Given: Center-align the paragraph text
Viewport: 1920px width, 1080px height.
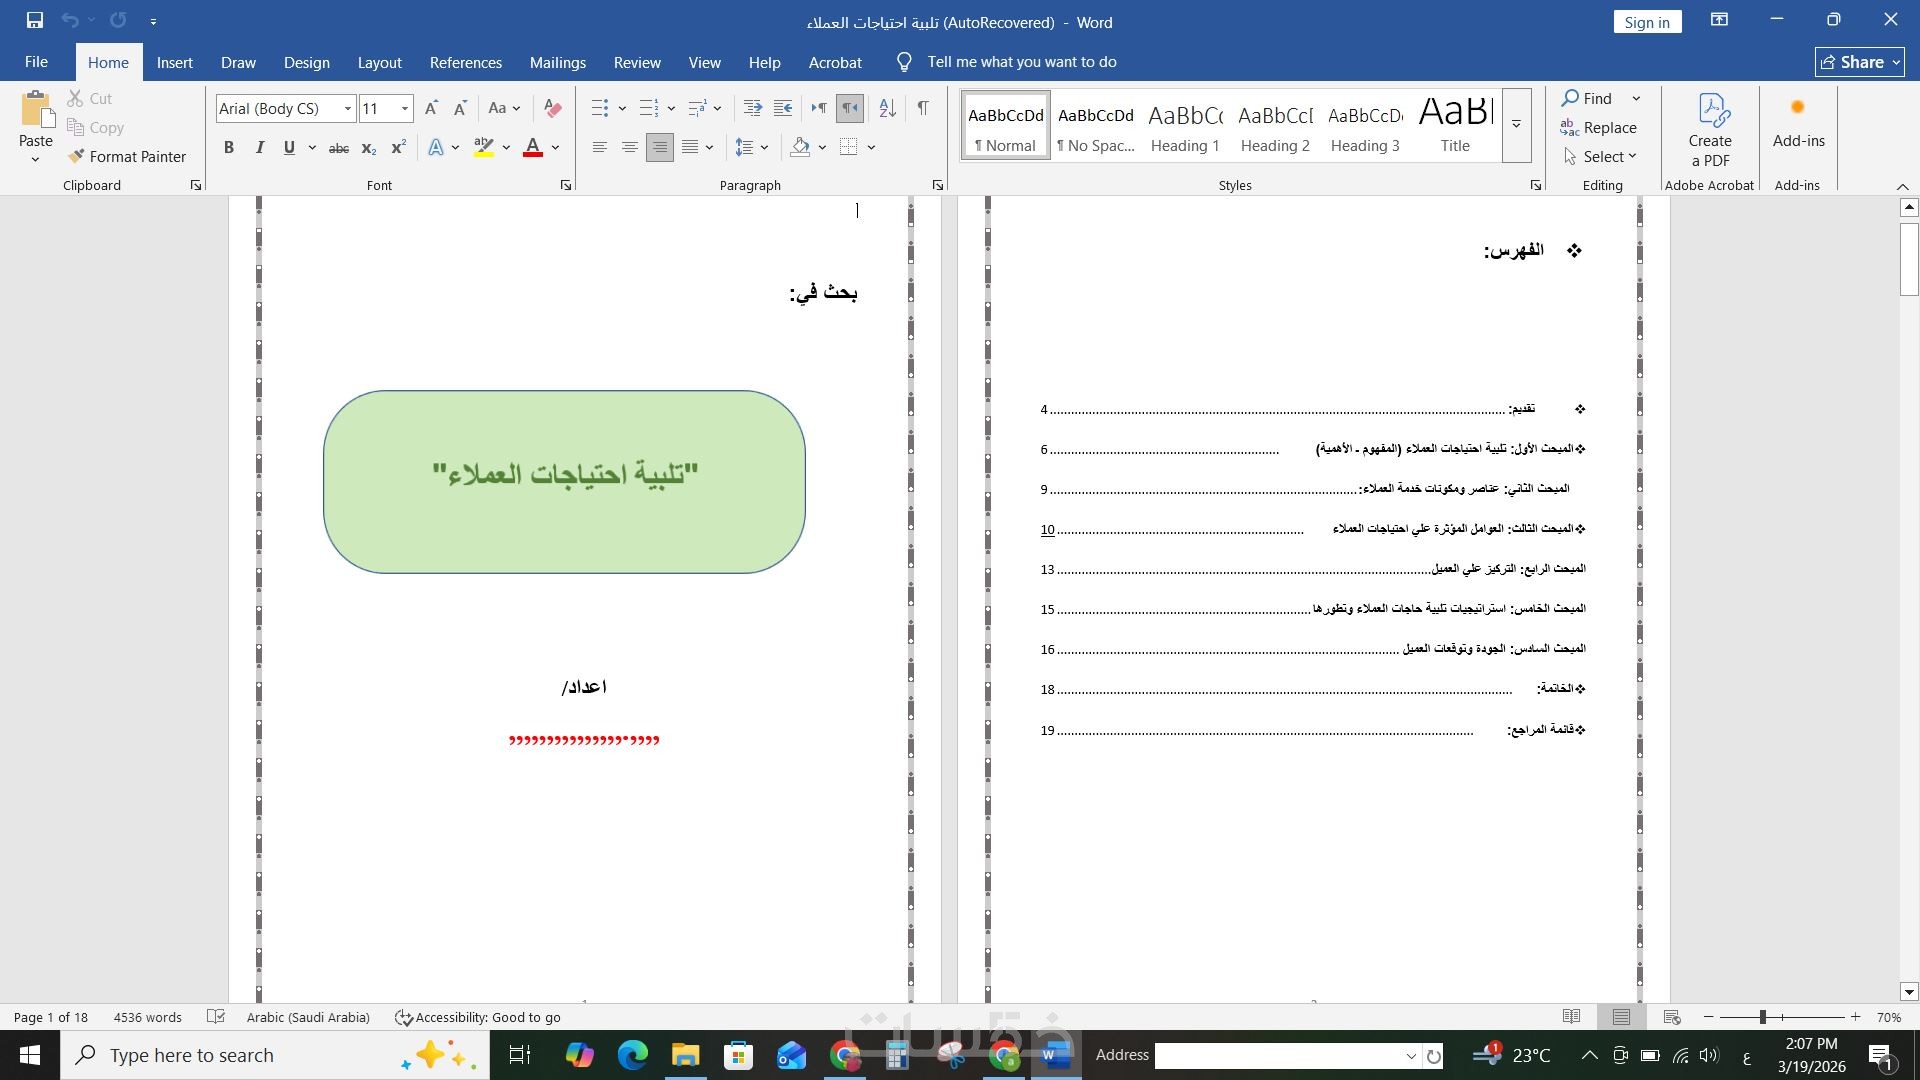Looking at the screenshot, I should 629,148.
